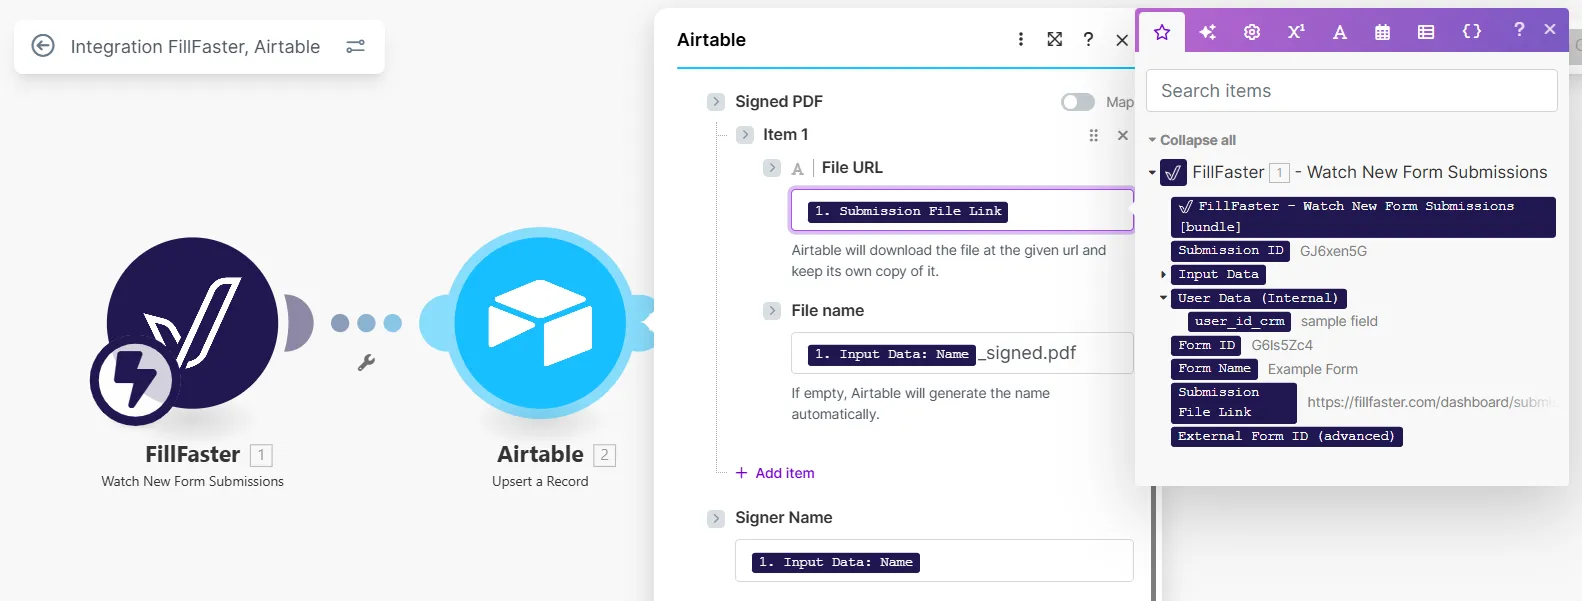Click the File name input field
The height and width of the screenshot is (601, 1582).
click(962, 353)
